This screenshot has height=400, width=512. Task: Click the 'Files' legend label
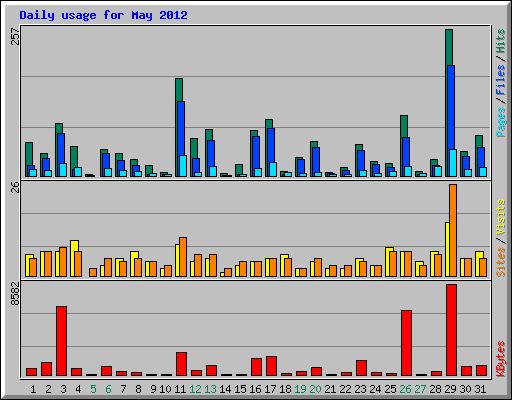pos(500,79)
